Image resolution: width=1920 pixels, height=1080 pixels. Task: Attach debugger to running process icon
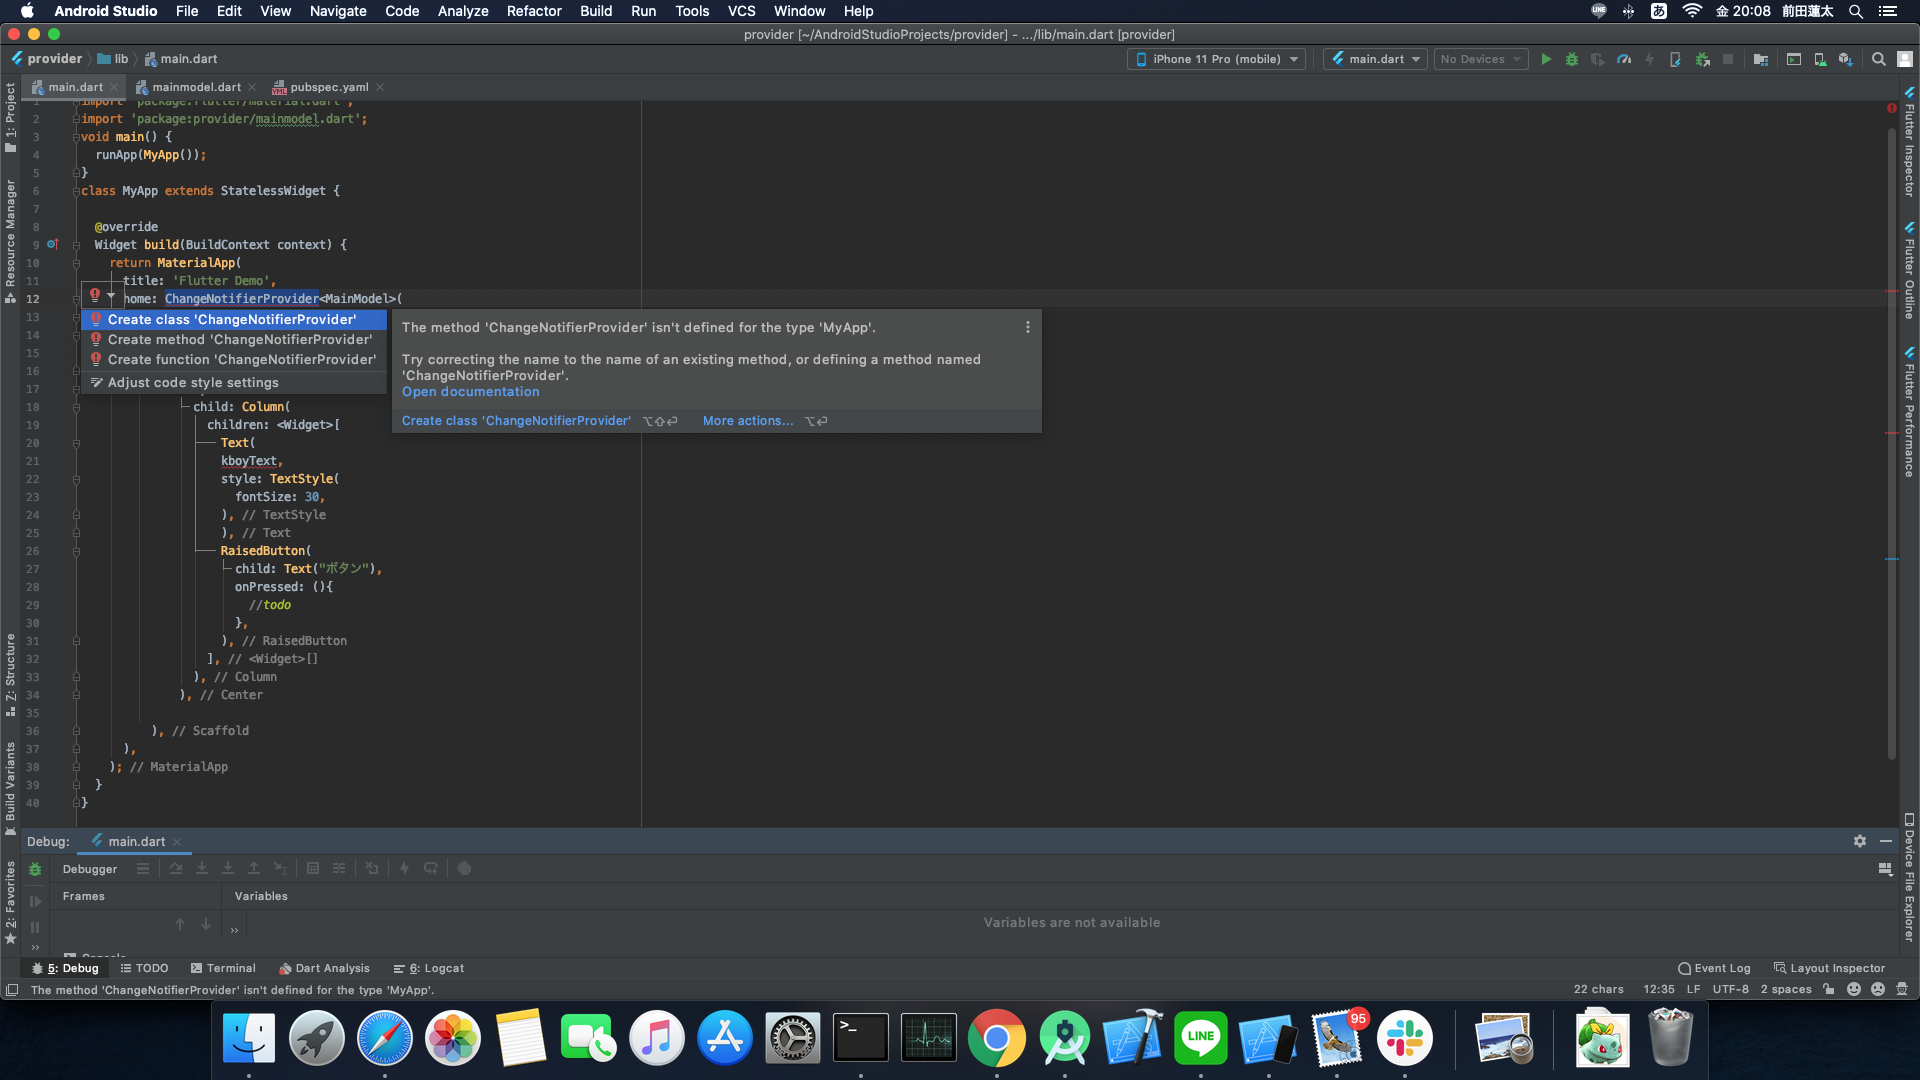[1702, 59]
